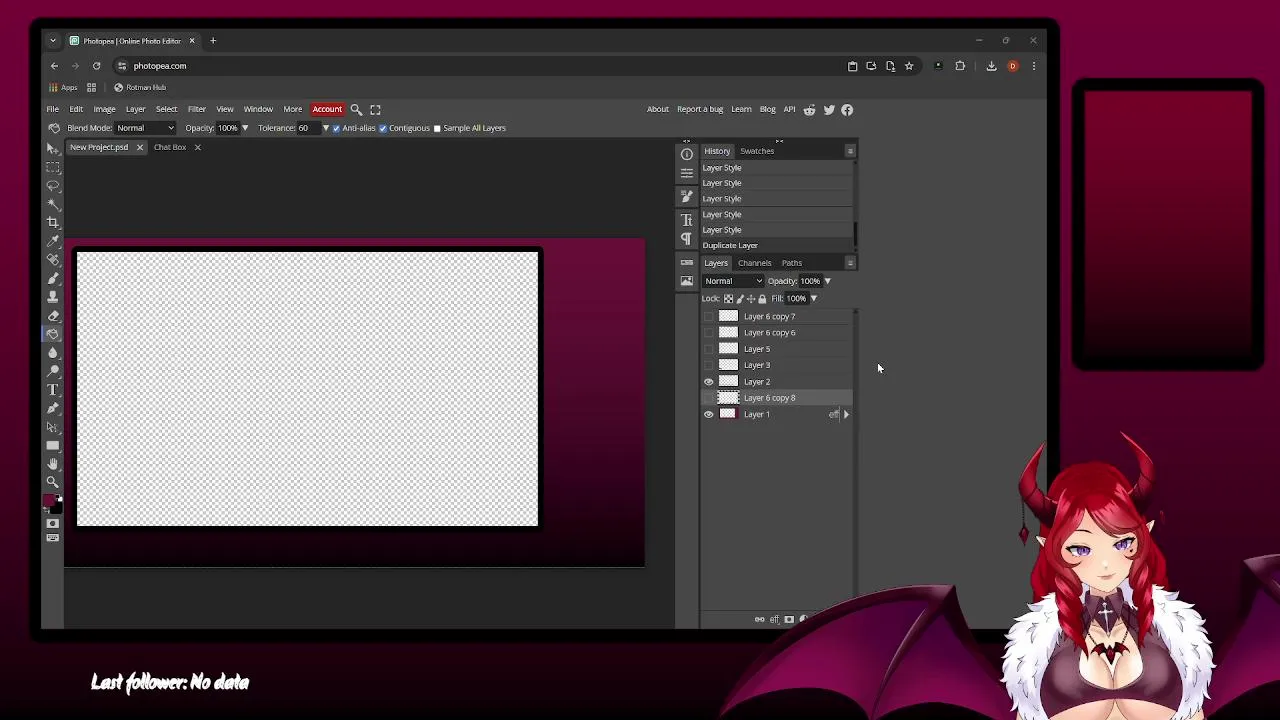1280x720 pixels.
Task: Open the Info panel icon
Action: pyautogui.click(x=686, y=154)
